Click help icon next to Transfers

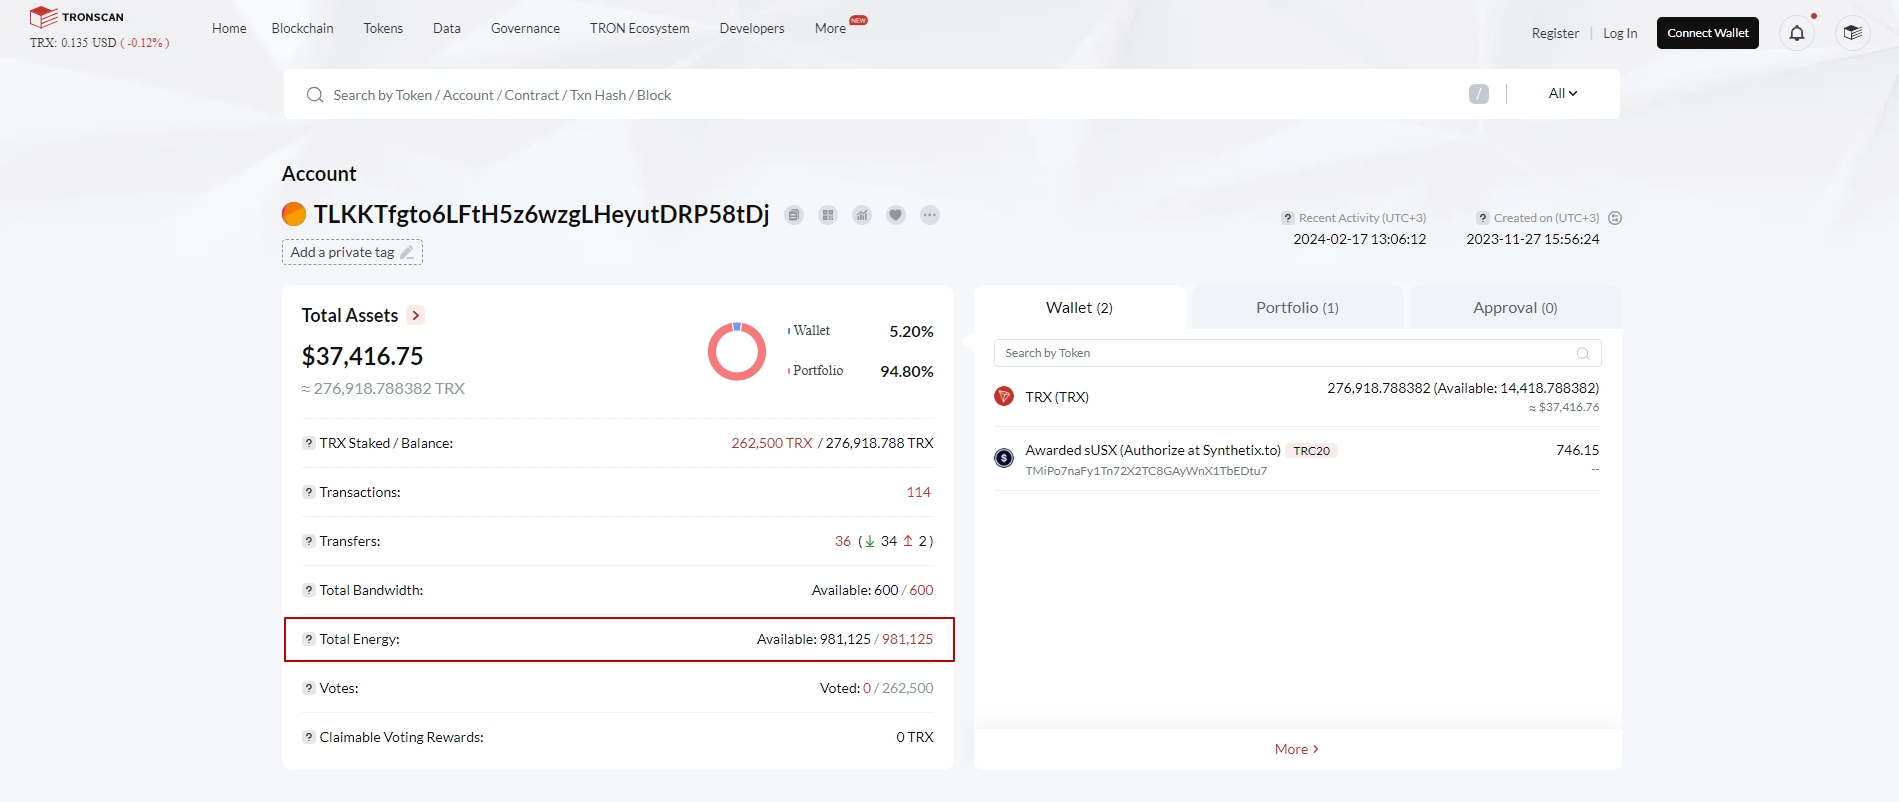coord(309,541)
